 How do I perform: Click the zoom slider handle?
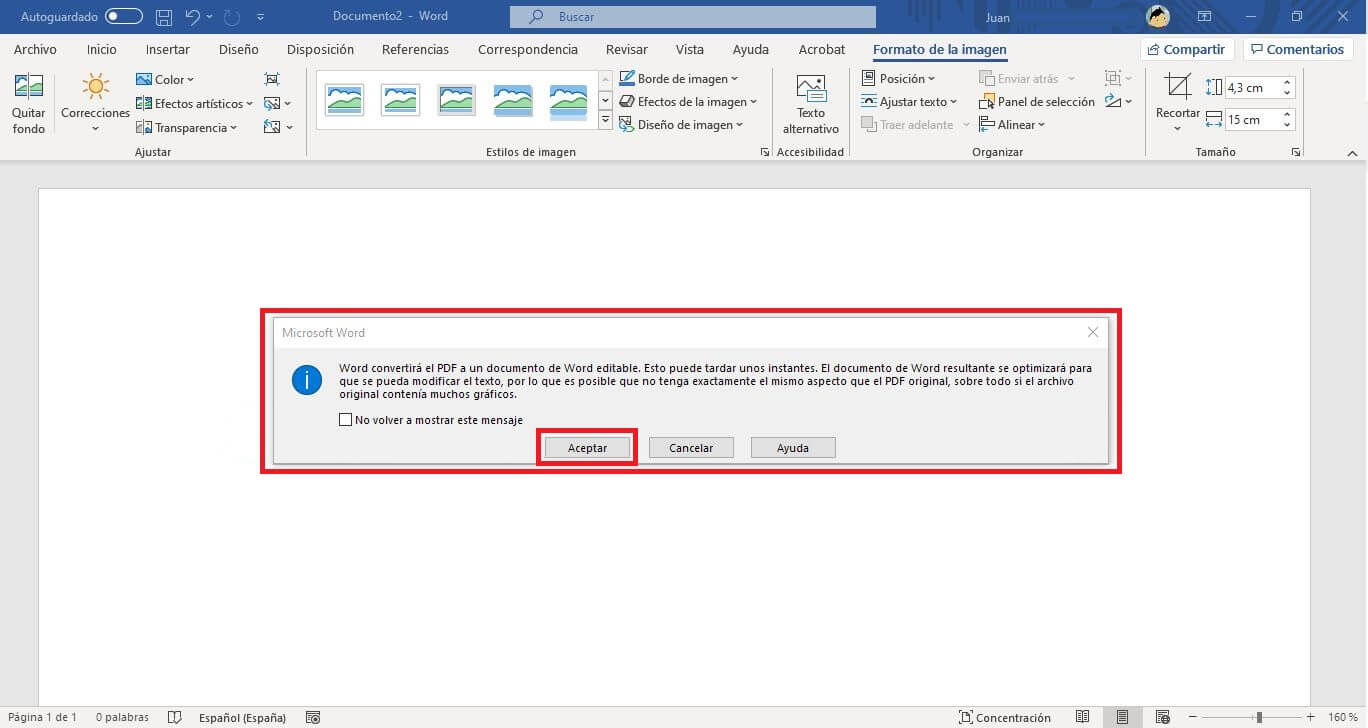[x=1259, y=717]
